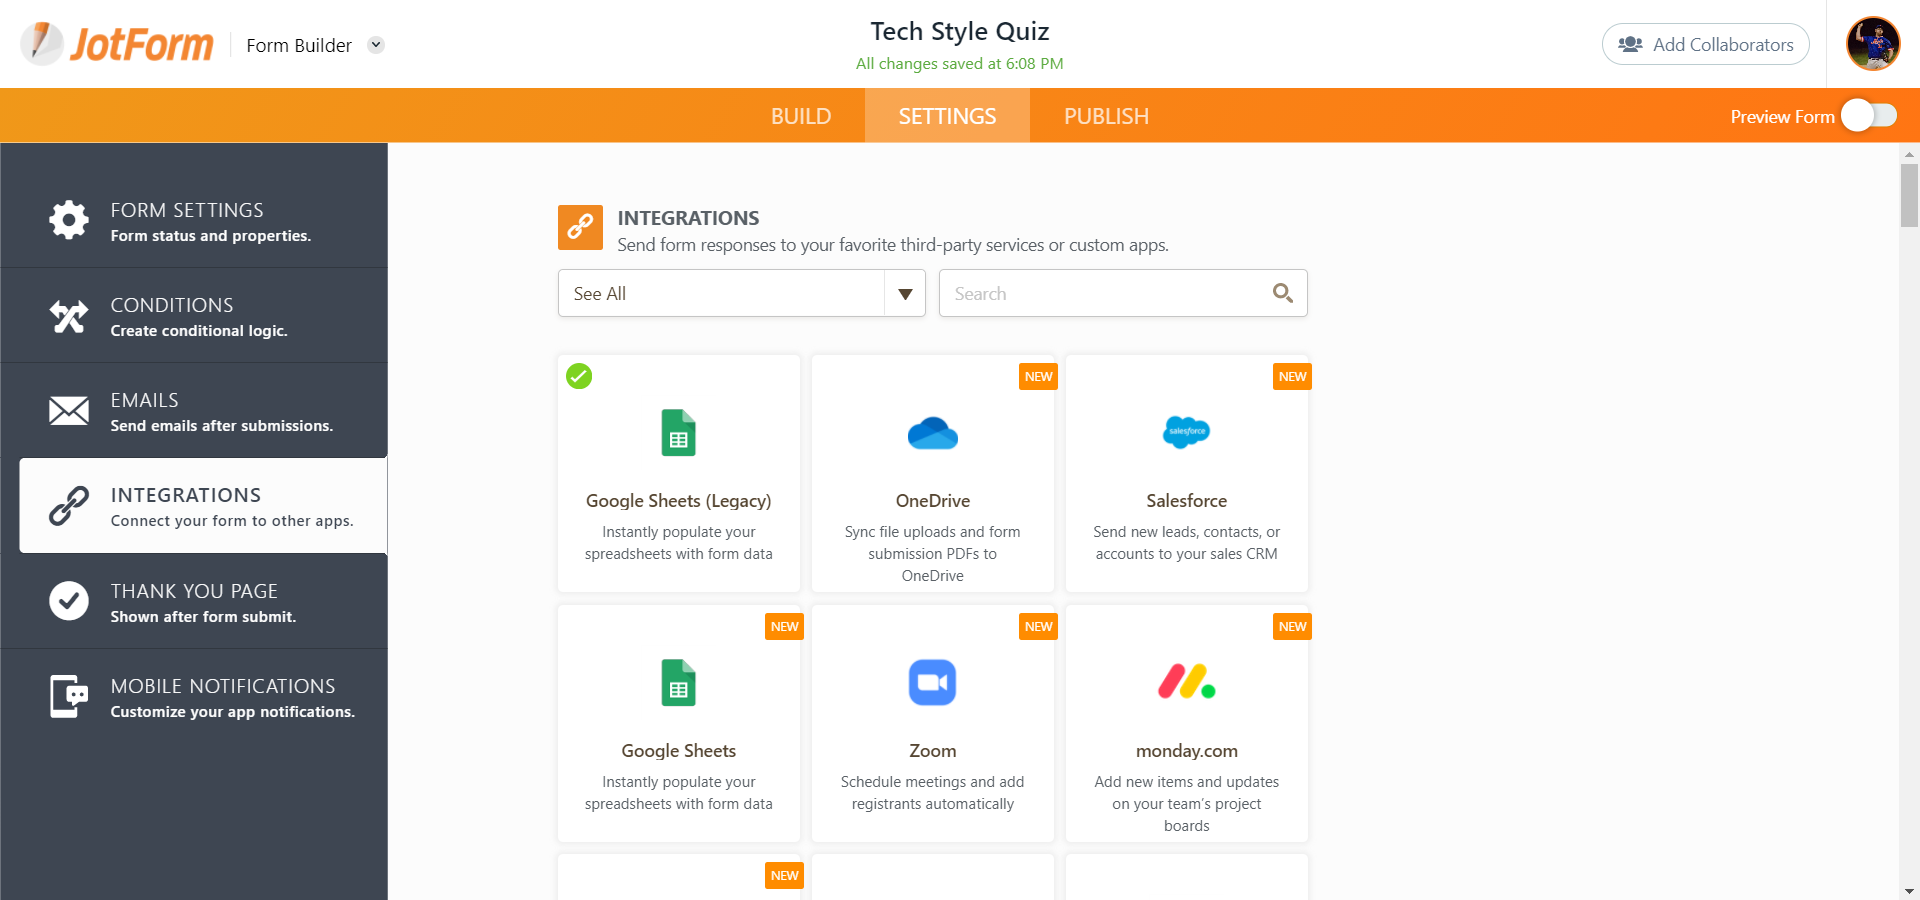Click 'Schedule meetings and add' description
The height and width of the screenshot is (900, 1920).
tap(933, 782)
